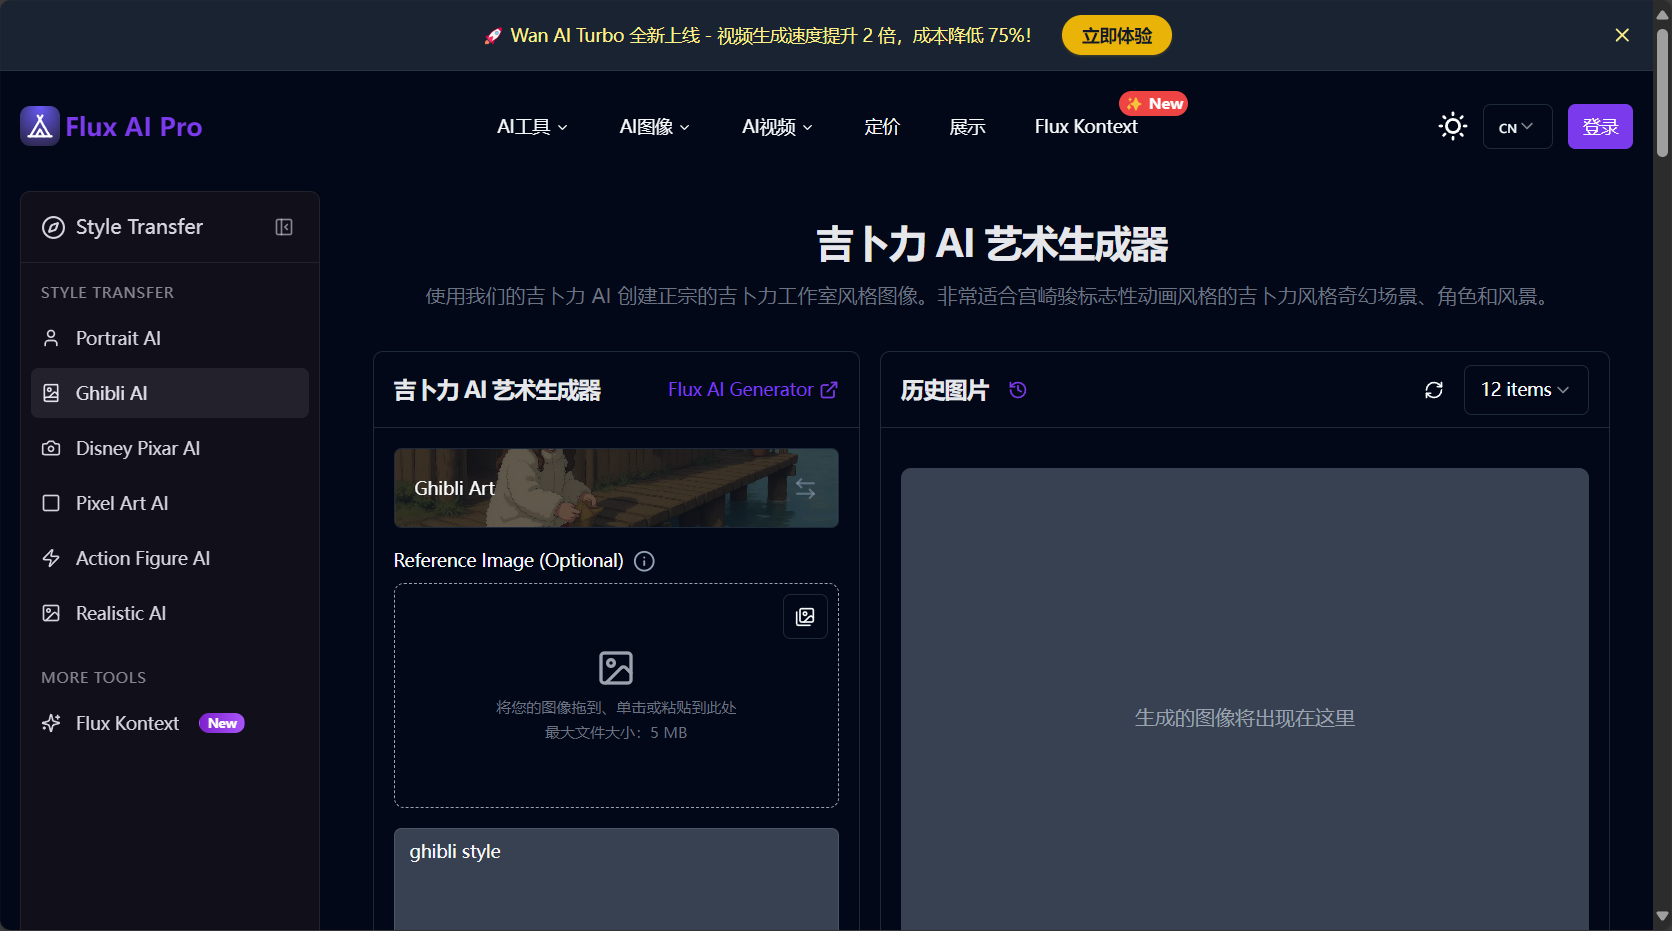Select Disney Pixar AI in sidebar
The height and width of the screenshot is (931, 1672).
coord(138,448)
